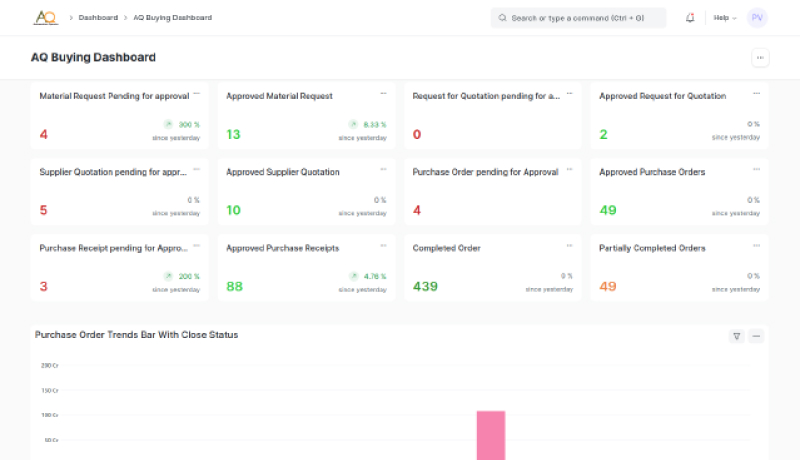Open Supplier Quotation pending for approval card
Screen dimensions: 800x460
(119, 191)
